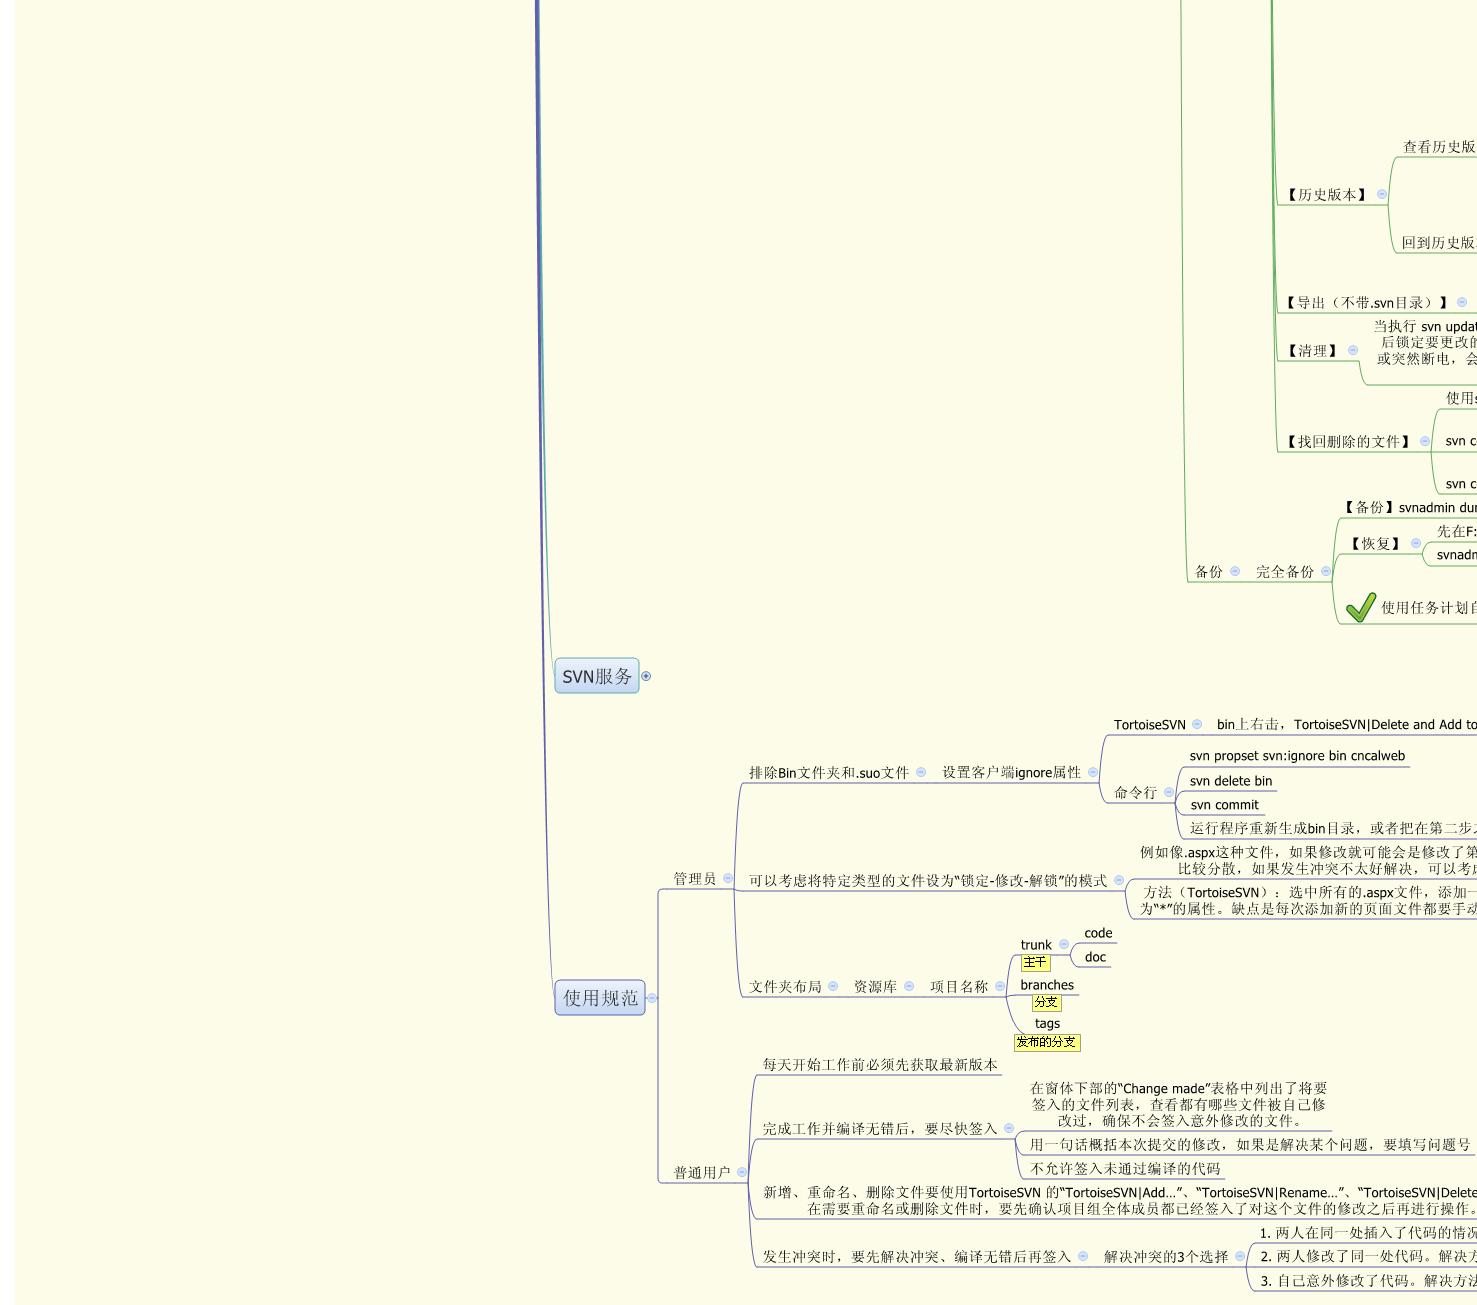The width and height of the screenshot is (1477, 1305).
Task: Select the 分支 yellow label
Action: (1046, 1001)
